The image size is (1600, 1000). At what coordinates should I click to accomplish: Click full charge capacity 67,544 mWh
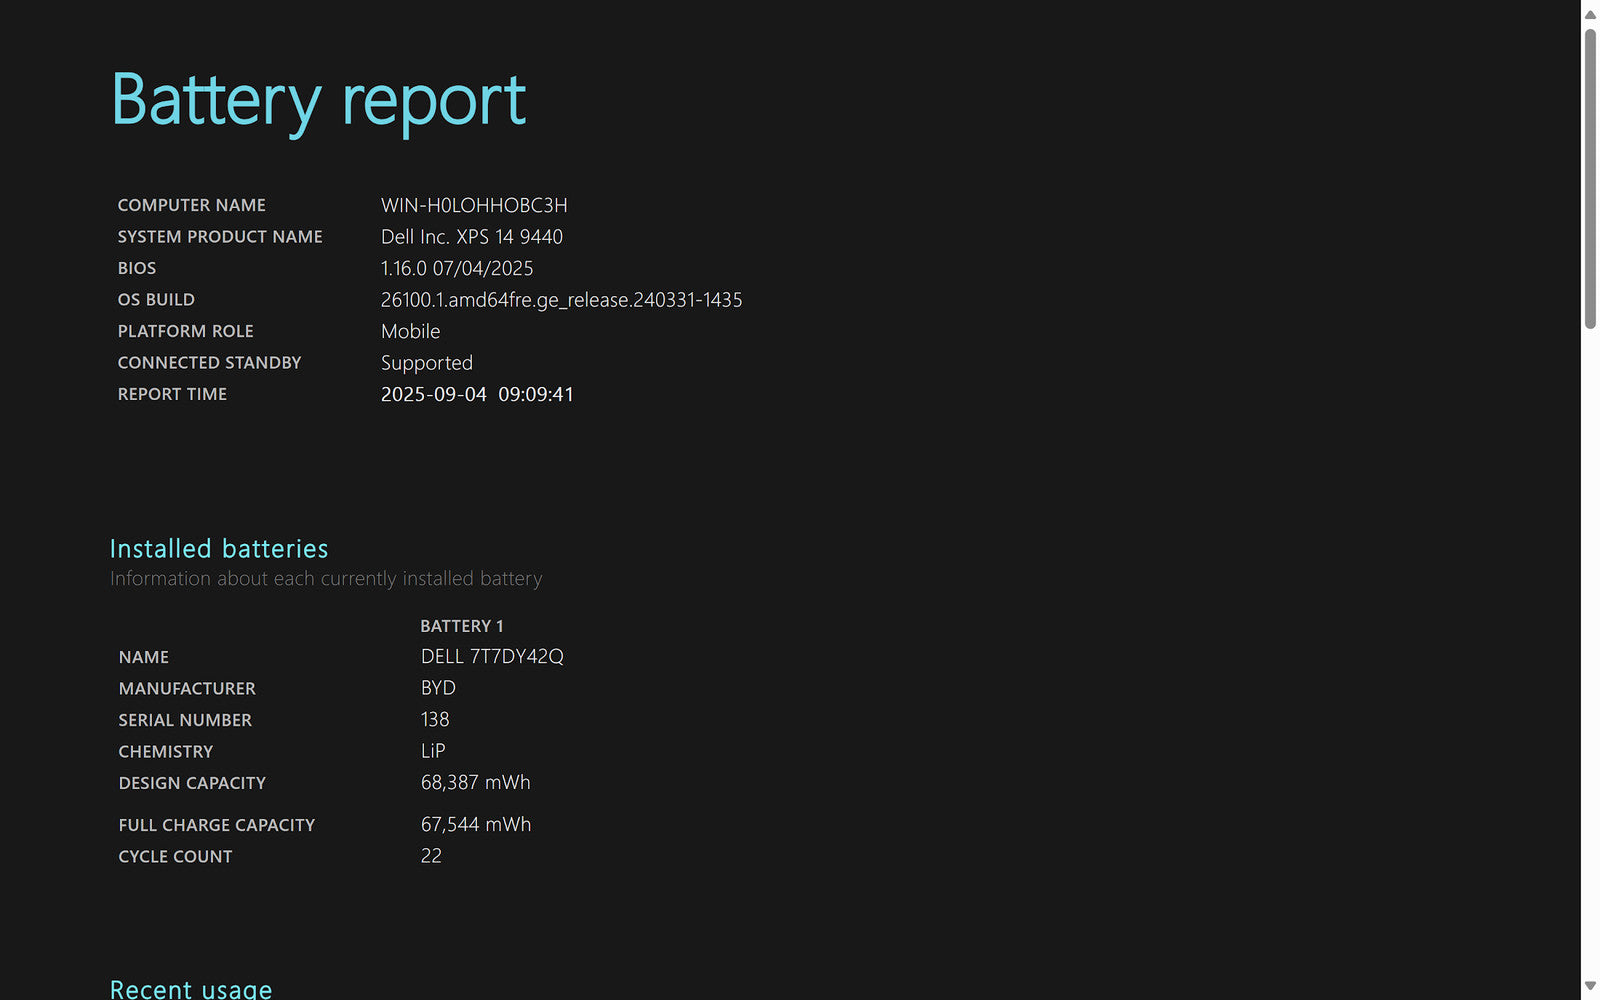(x=476, y=825)
